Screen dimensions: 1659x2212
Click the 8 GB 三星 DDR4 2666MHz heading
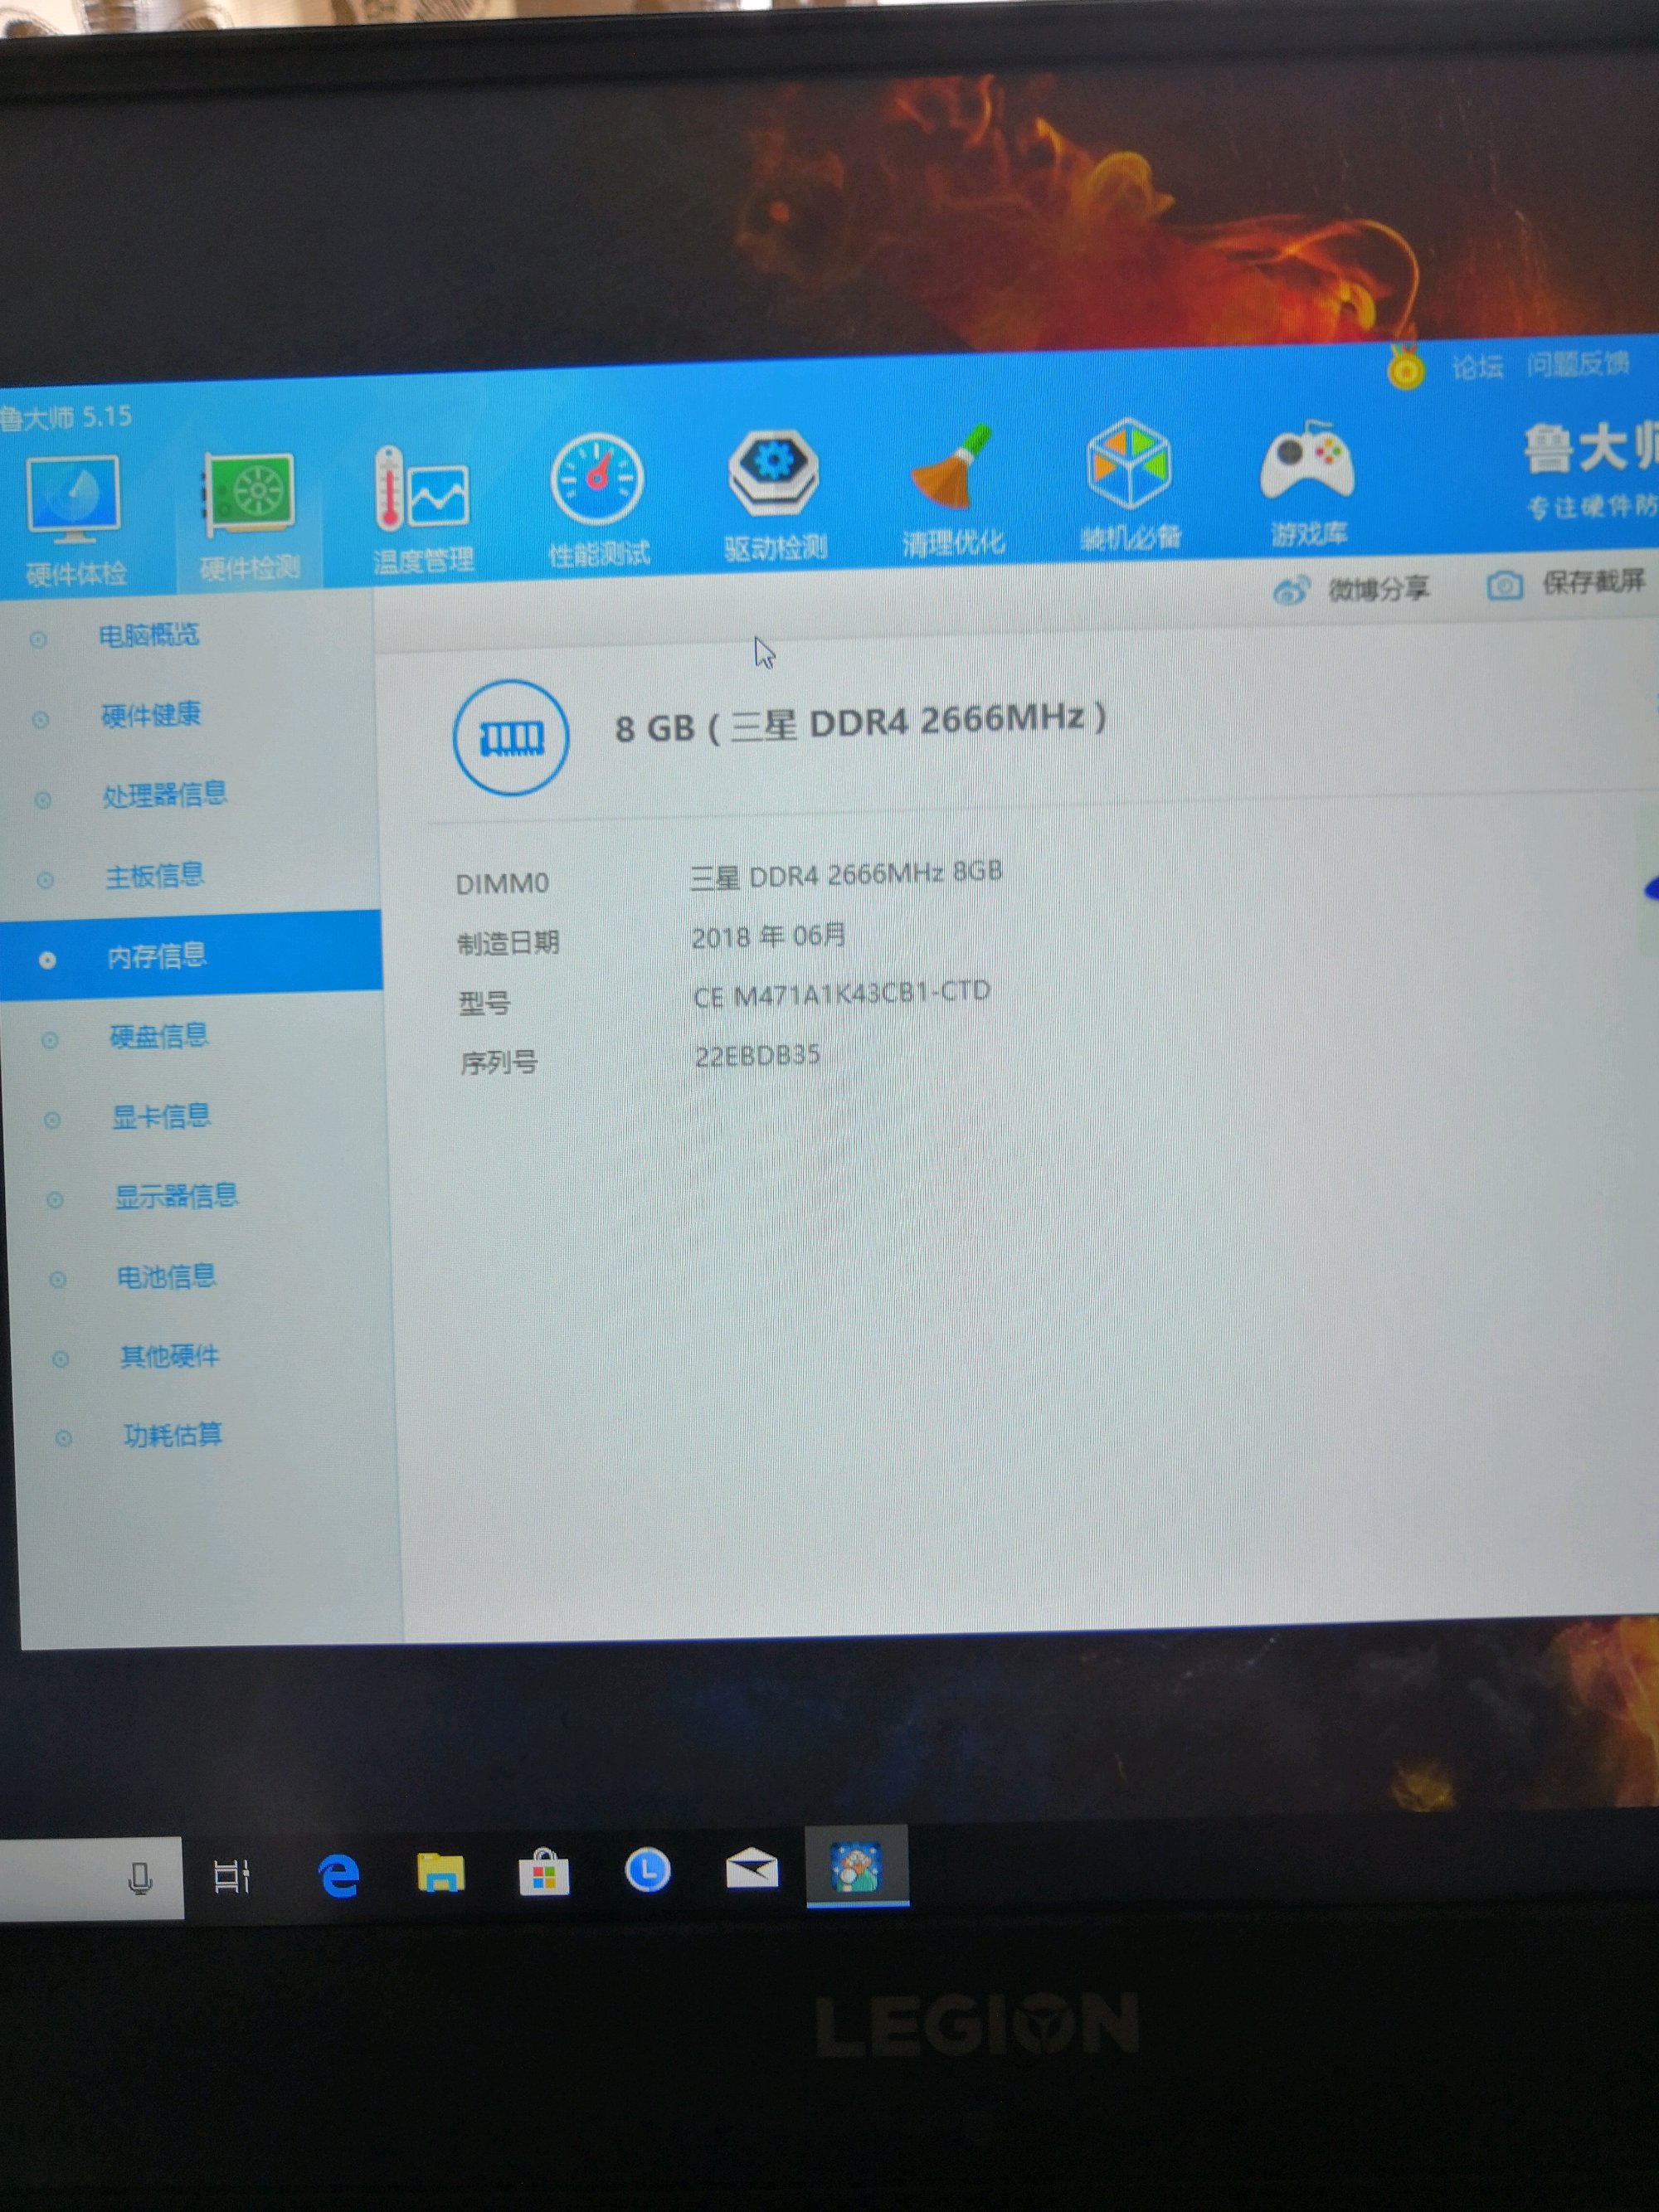point(860,723)
